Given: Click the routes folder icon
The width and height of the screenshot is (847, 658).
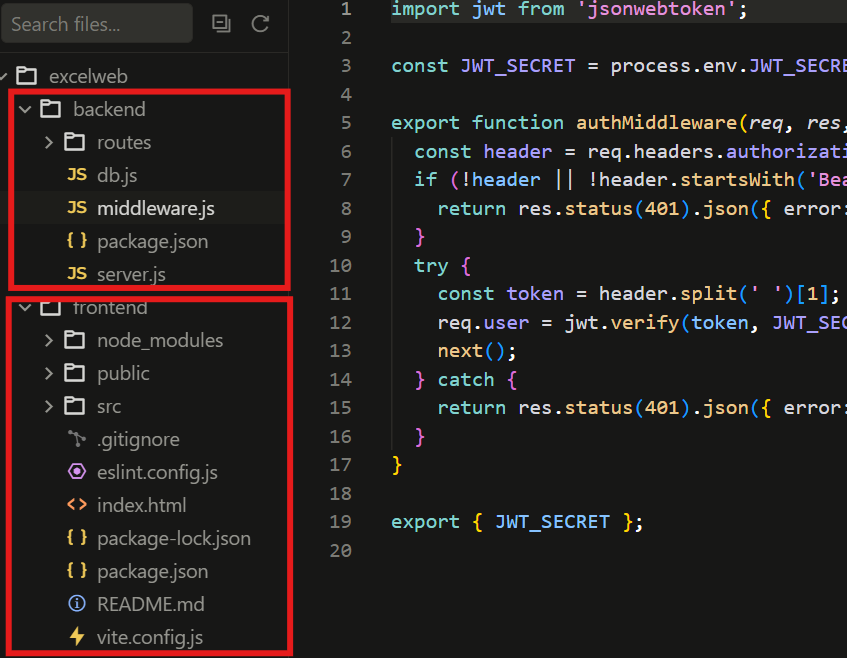Looking at the screenshot, I should coord(75,142).
